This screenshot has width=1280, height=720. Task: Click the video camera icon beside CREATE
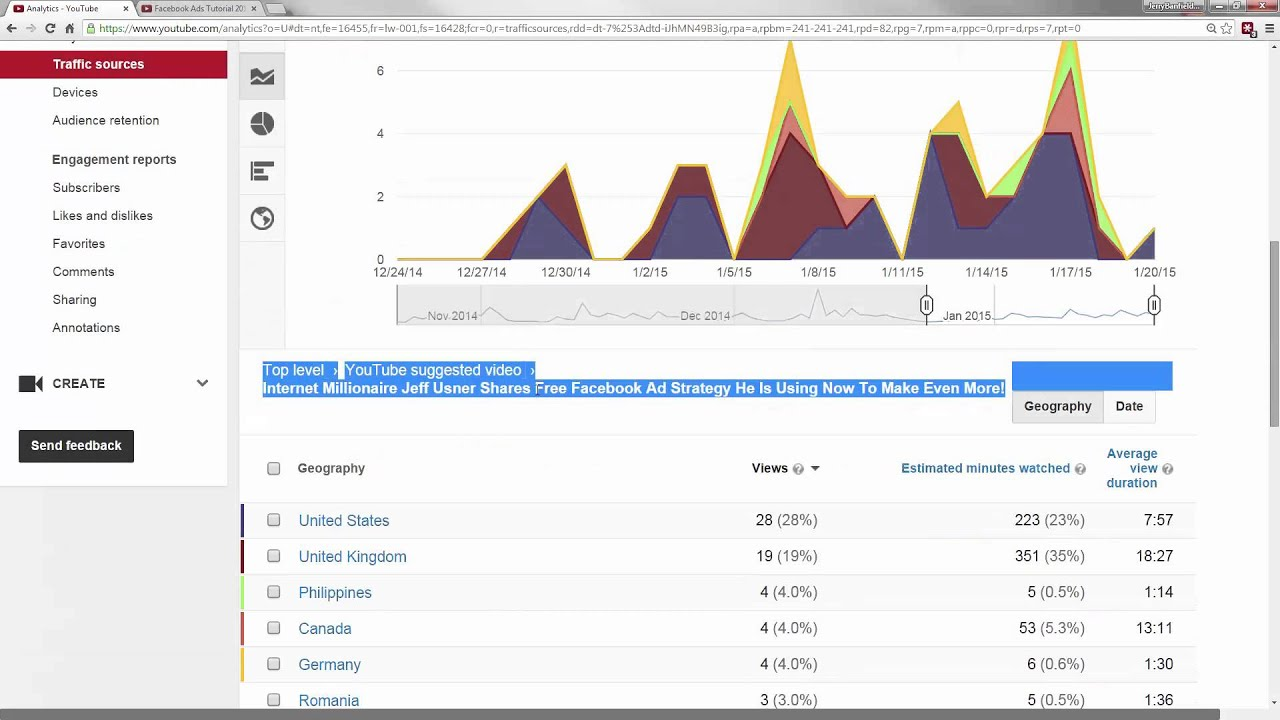[x=31, y=383]
